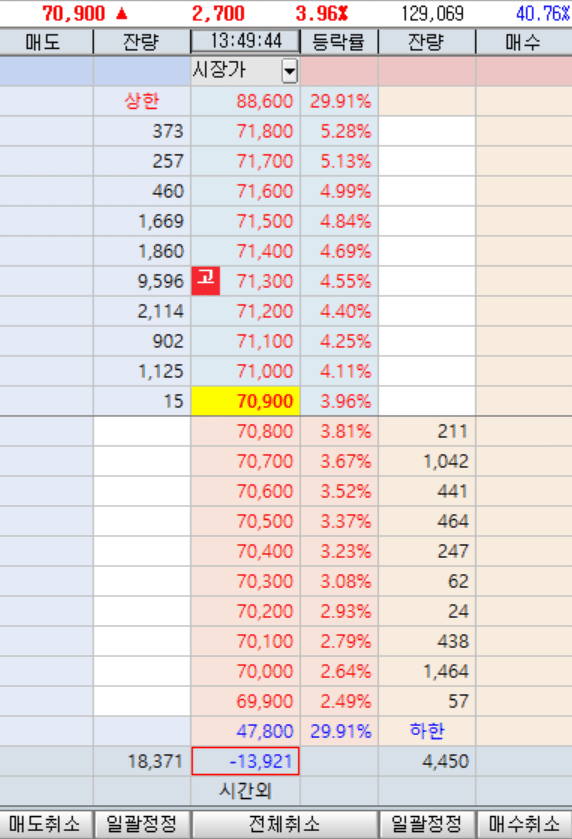This screenshot has width=572, height=839.
Task: Click ask quantity 9,596
Action: (x=161, y=281)
